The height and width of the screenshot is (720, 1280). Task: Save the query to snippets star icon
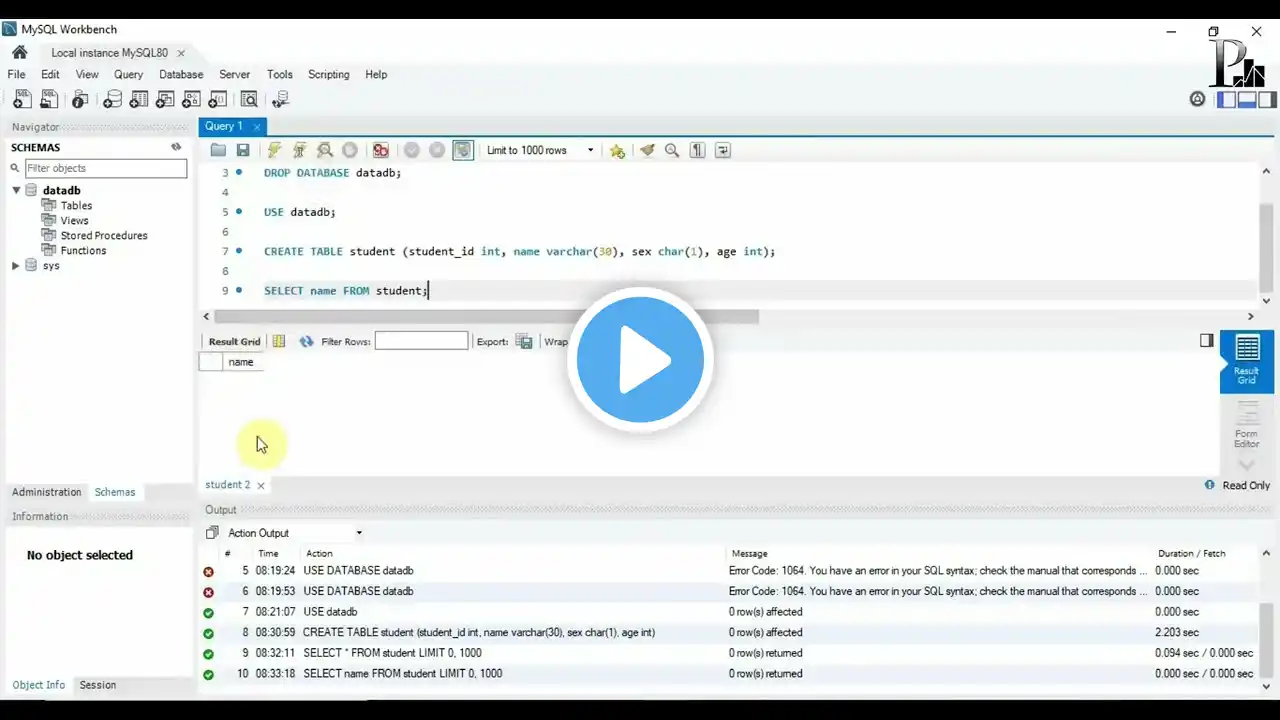pos(617,150)
